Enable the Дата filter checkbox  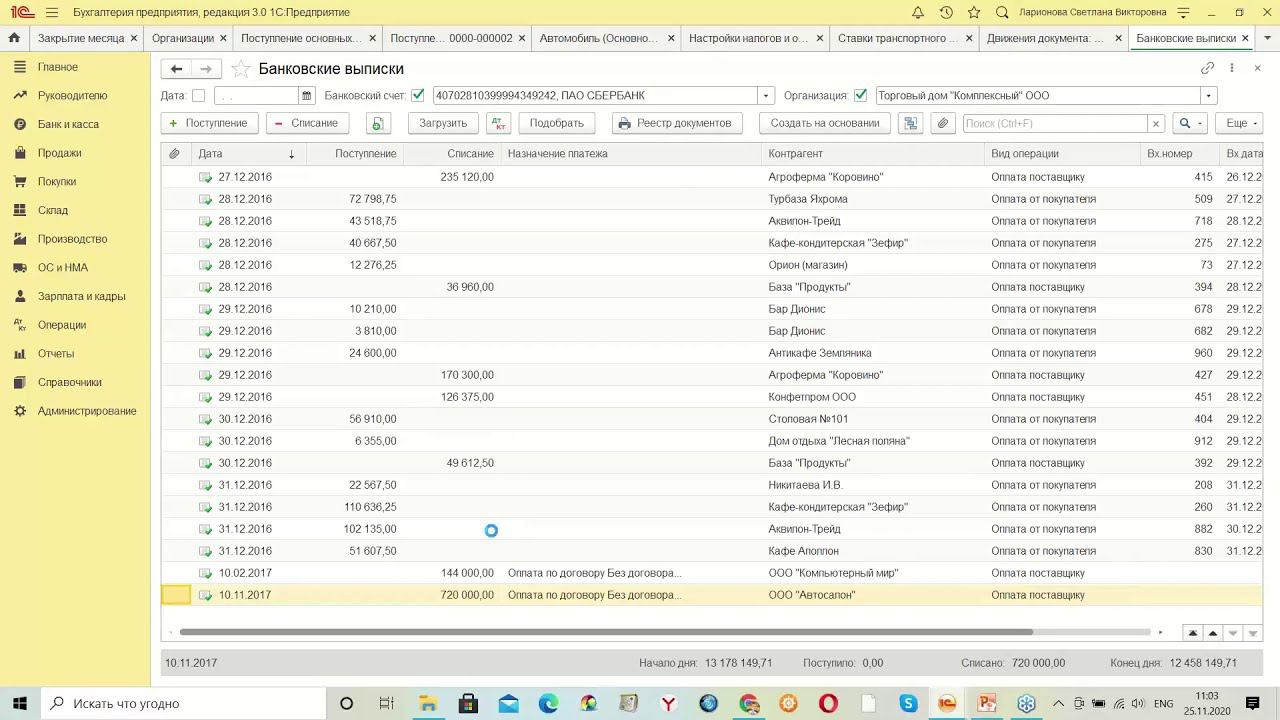[198, 96]
